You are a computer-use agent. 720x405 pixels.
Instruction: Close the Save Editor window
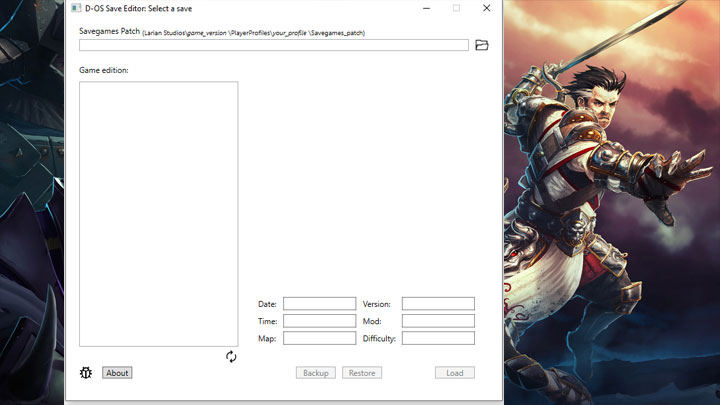click(x=487, y=8)
